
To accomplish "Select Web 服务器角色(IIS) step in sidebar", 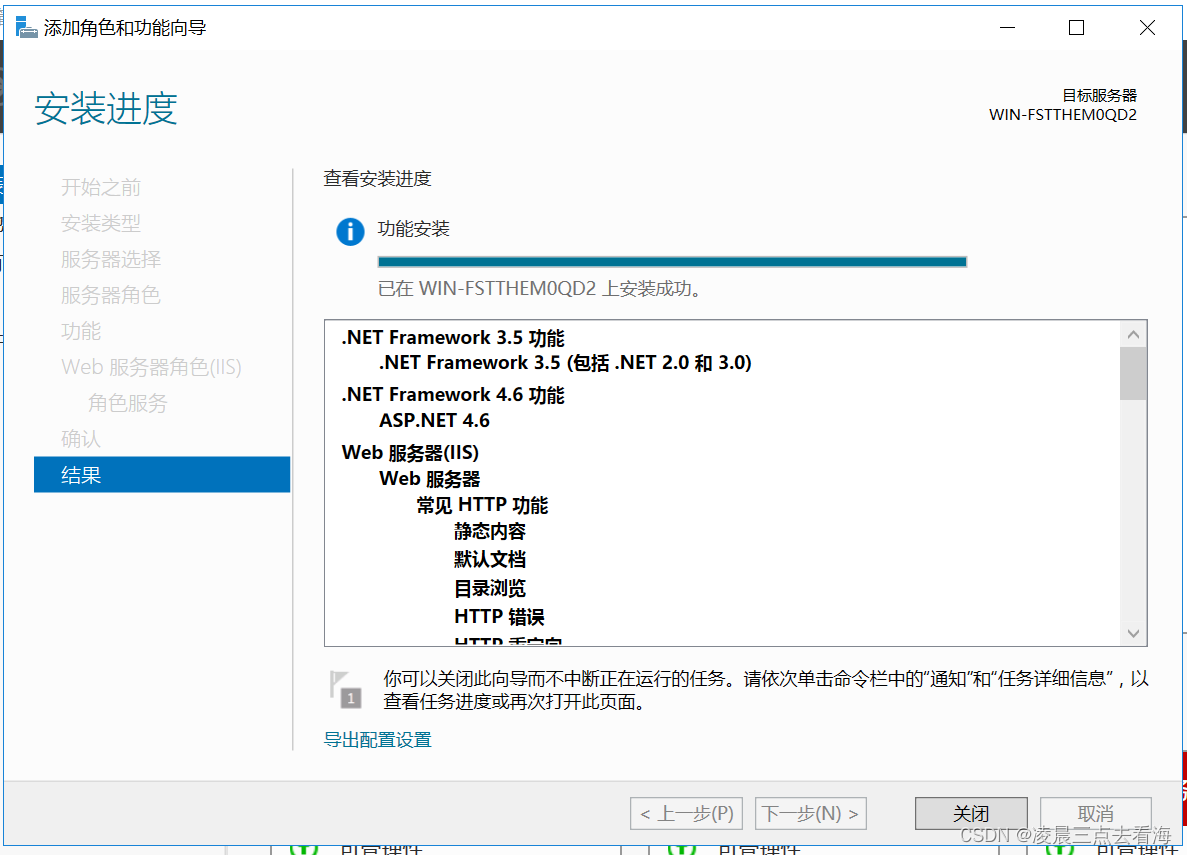I will pyautogui.click(x=151, y=367).
